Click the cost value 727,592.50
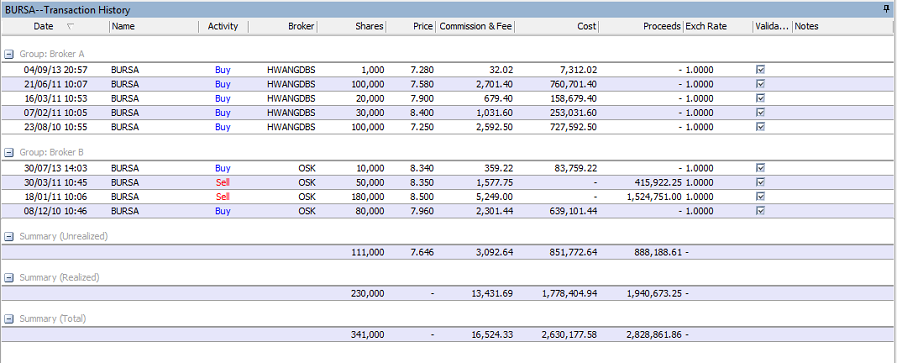The height and width of the screenshot is (363, 897). [x=574, y=127]
